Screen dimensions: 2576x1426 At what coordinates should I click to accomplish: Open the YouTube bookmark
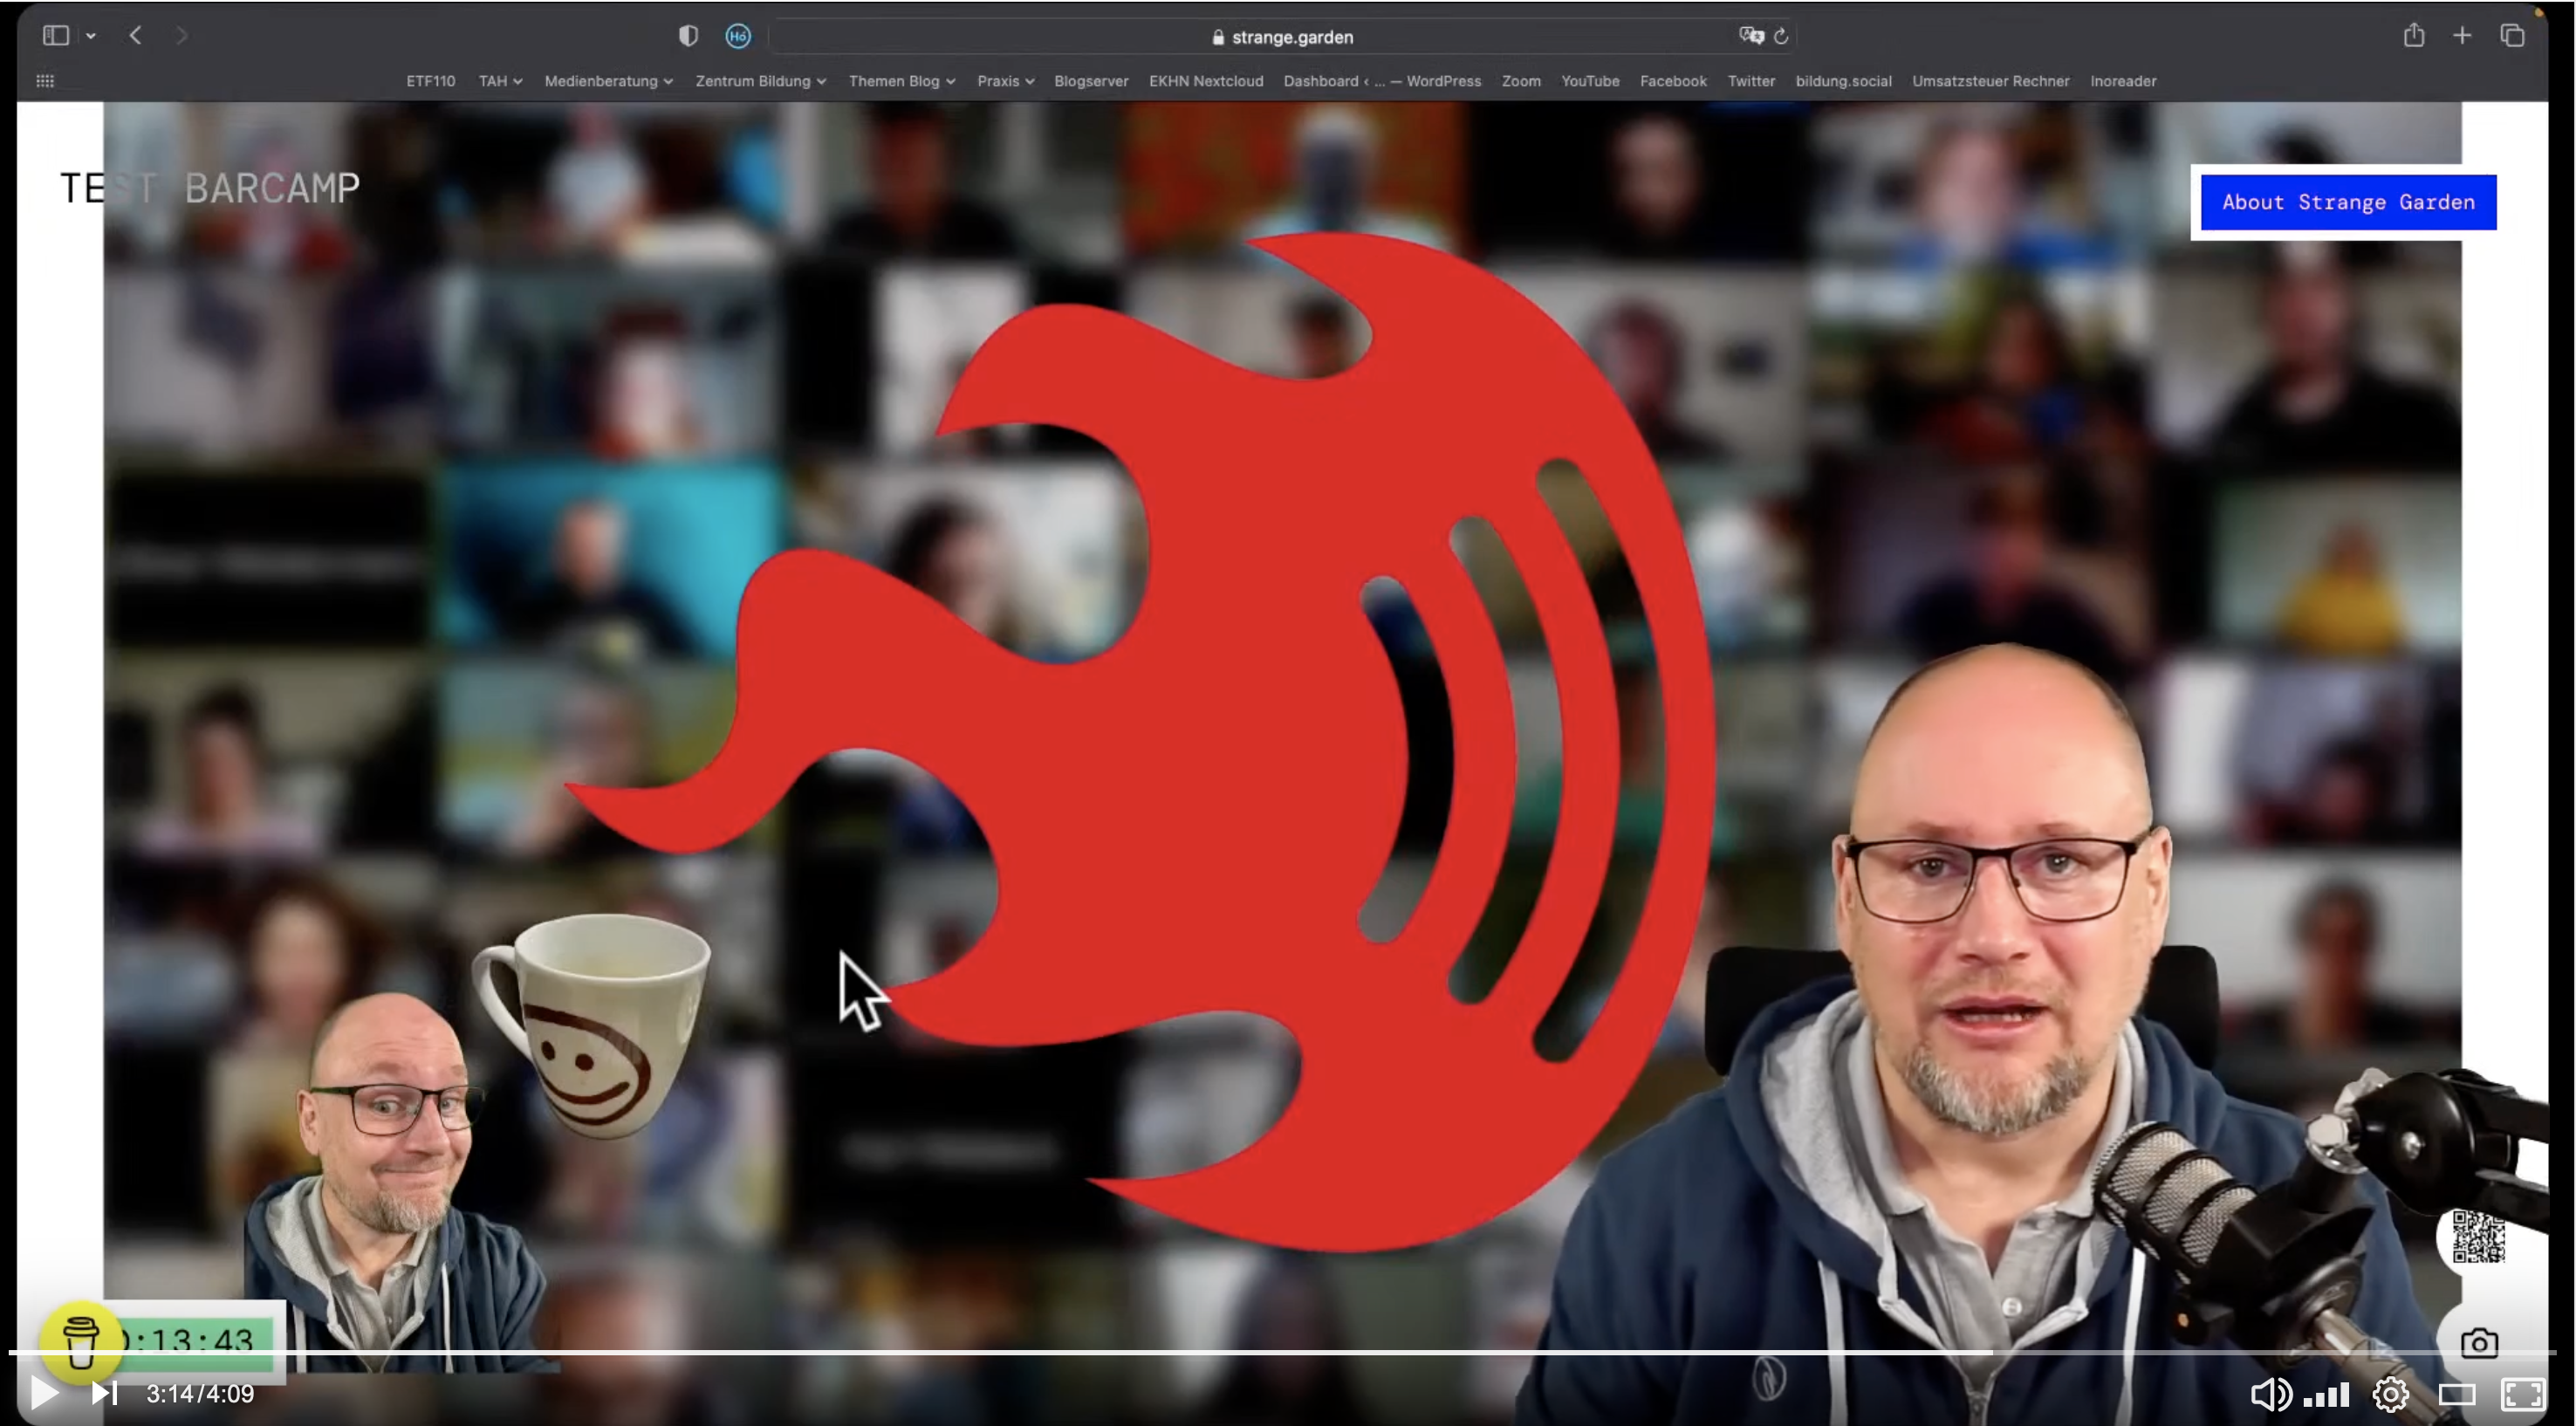pos(1589,81)
